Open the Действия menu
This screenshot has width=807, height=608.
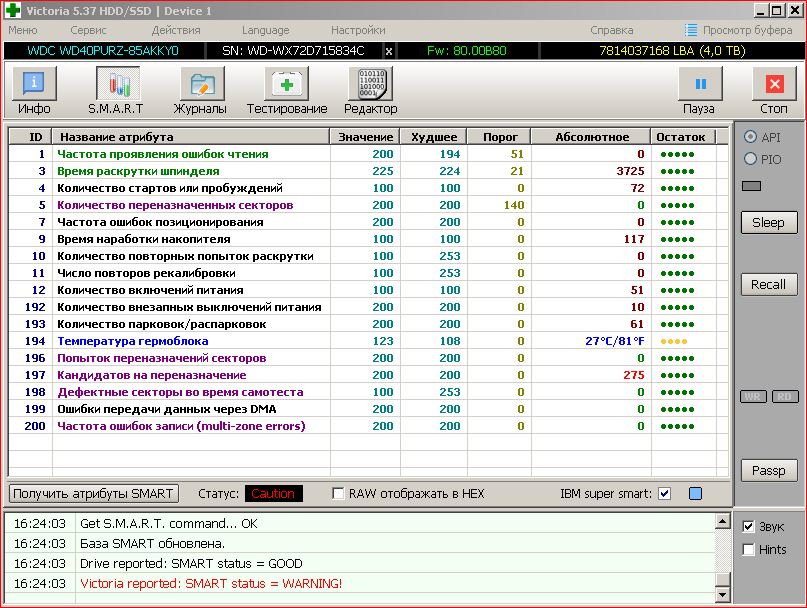pyautogui.click(x=176, y=30)
